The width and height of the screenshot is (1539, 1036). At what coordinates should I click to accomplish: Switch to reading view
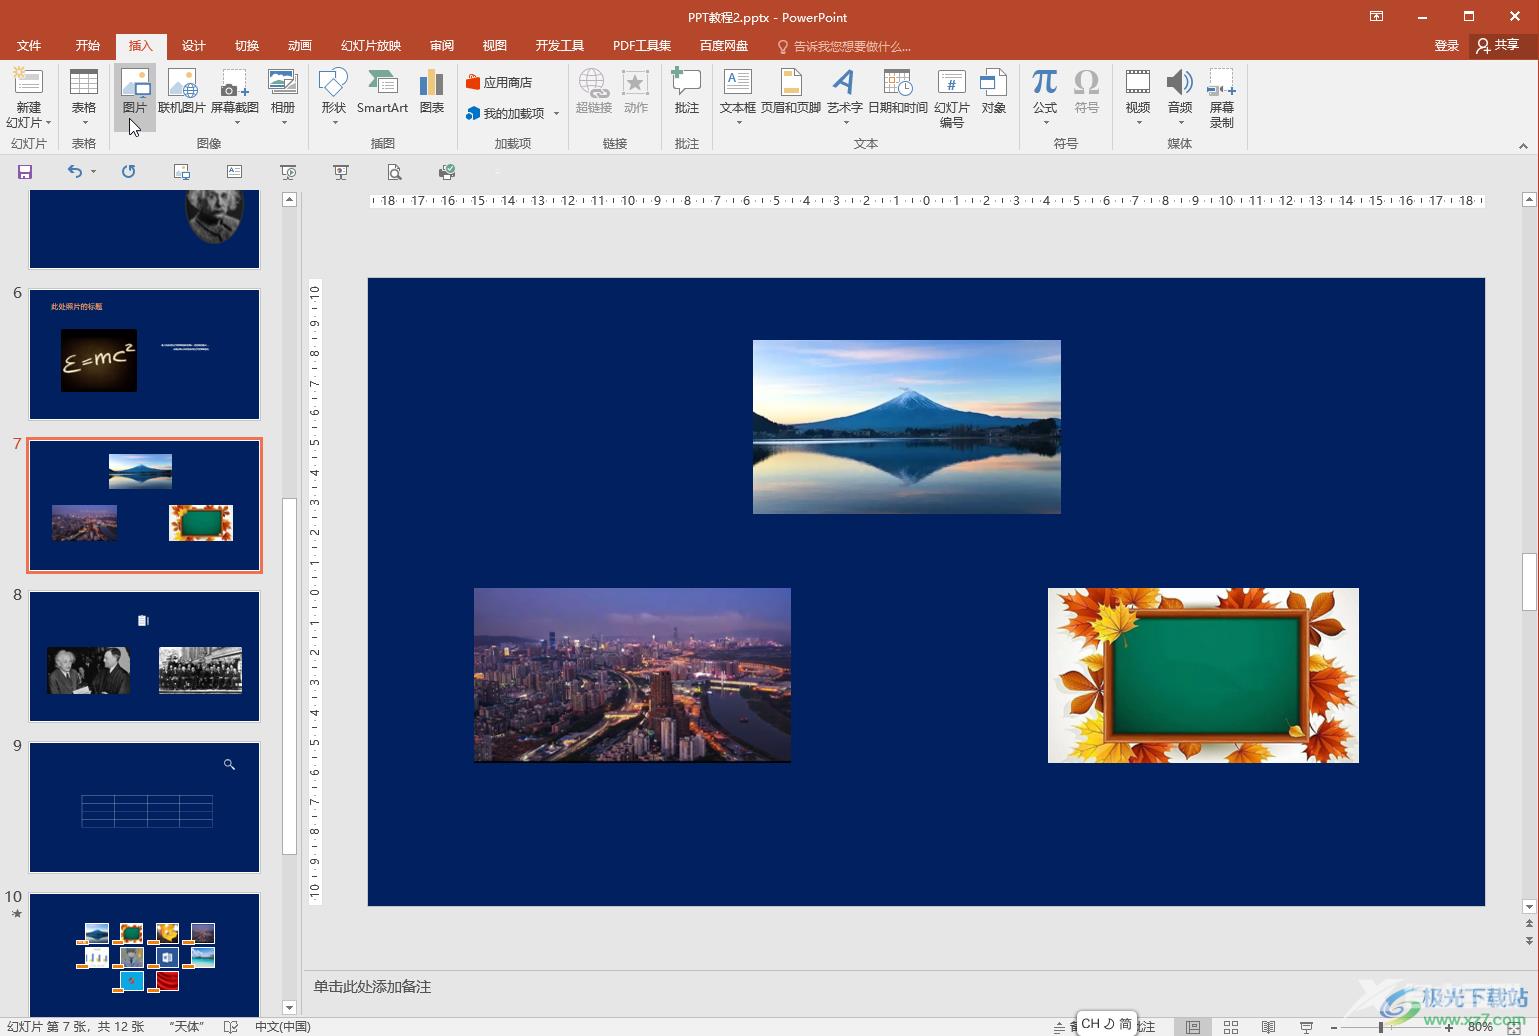[1268, 1026]
